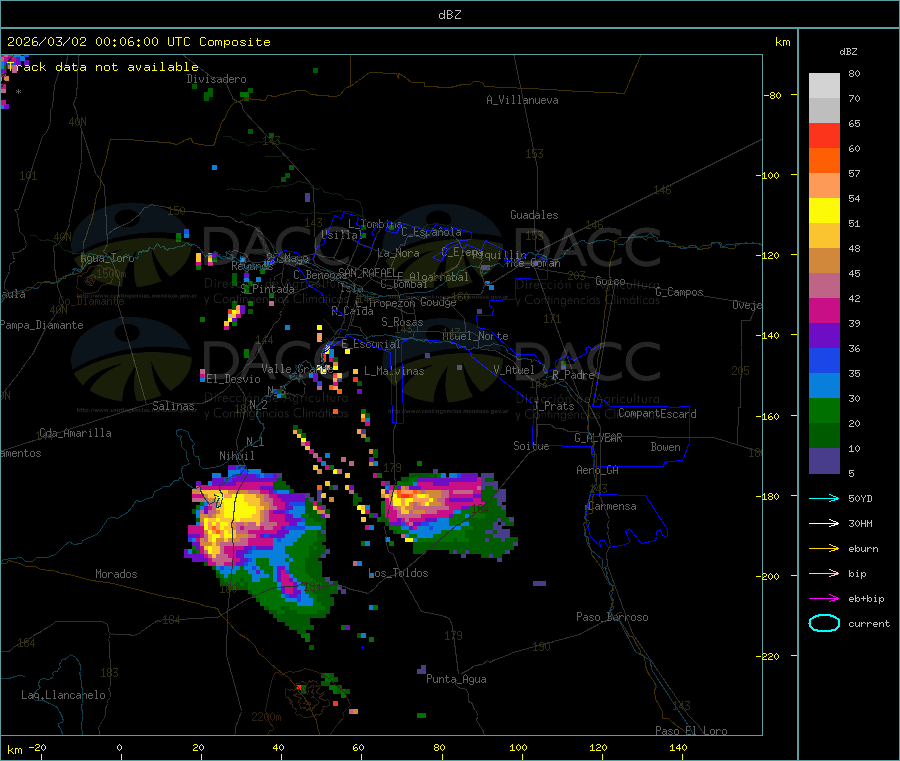Screen dimensions: 900x761
Task: Click the G_Campos map label
Action: 680,292
